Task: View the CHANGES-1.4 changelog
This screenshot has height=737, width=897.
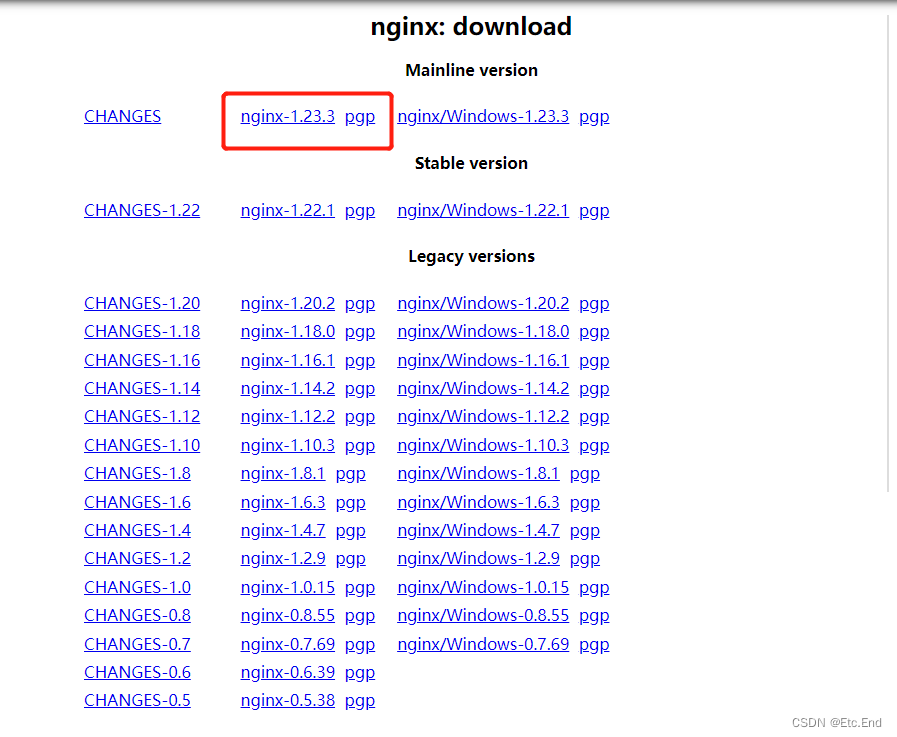Action: pyautogui.click(x=137, y=530)
